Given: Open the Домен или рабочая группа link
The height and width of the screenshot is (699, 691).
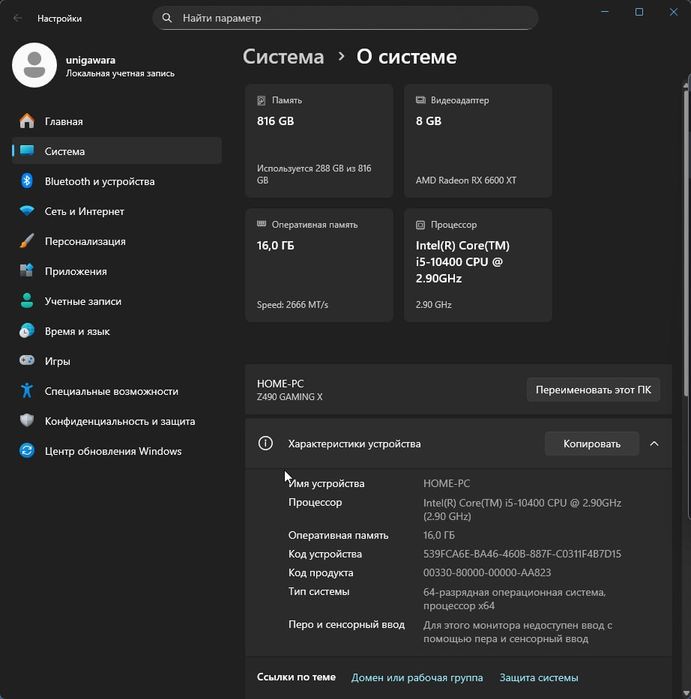Looking at the screenshot, I should pyautogui.click(x=417, y=677).
